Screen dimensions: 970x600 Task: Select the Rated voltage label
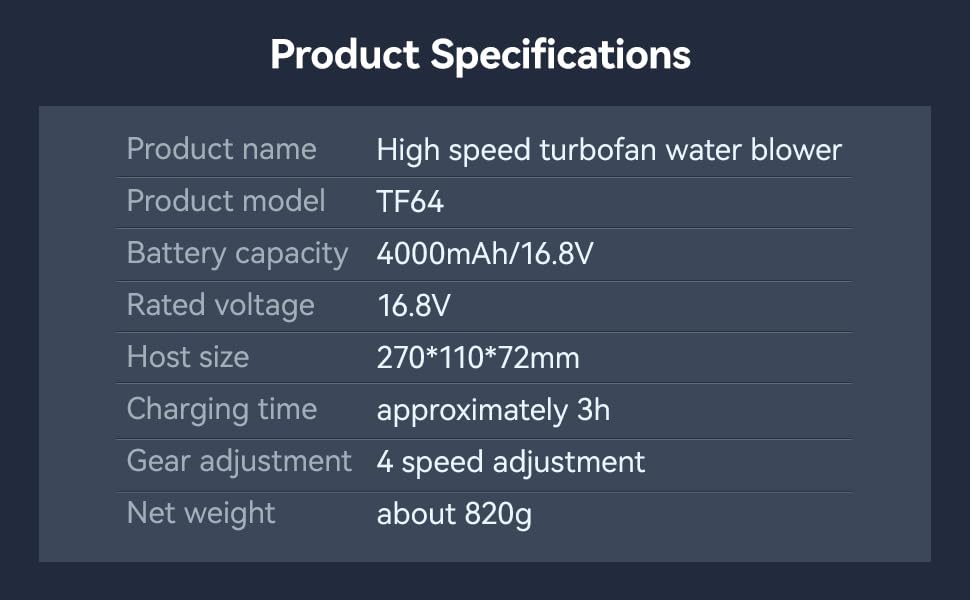(x=221, y=306)
